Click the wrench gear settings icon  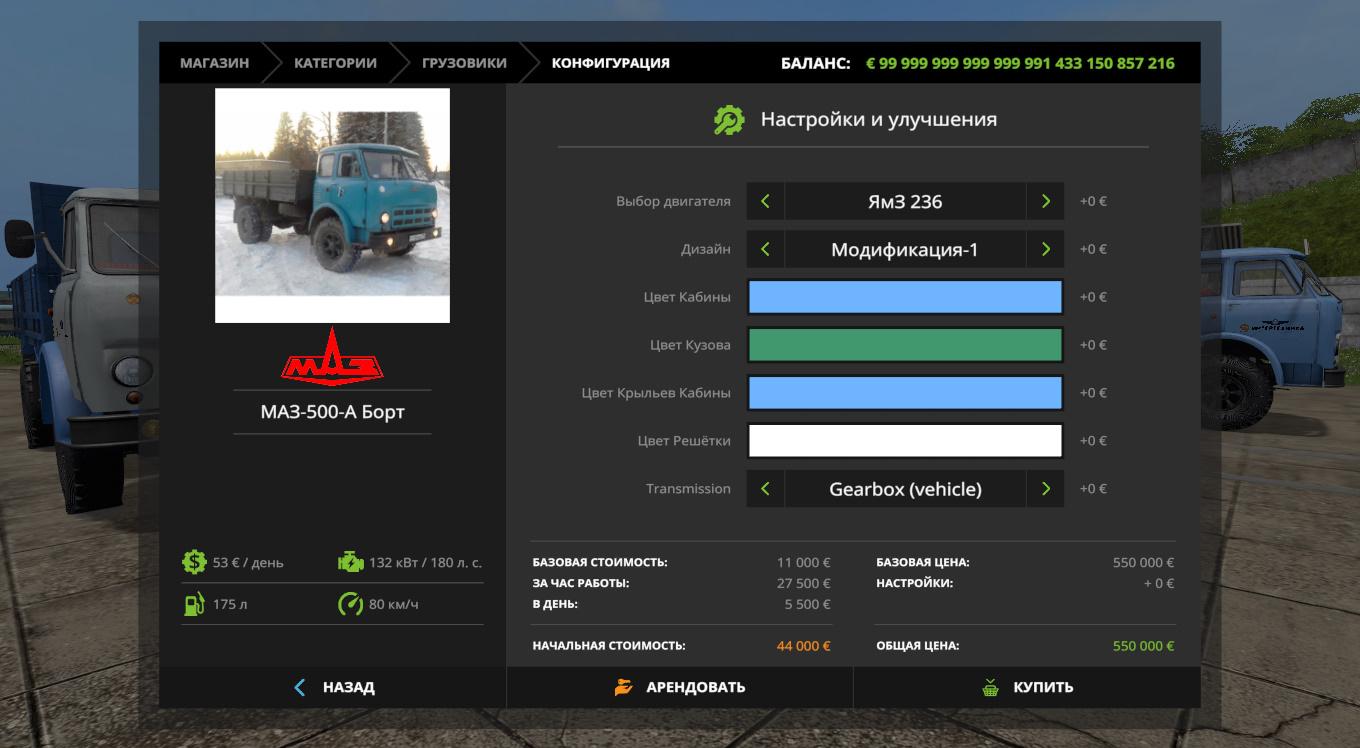coord(729,120)
